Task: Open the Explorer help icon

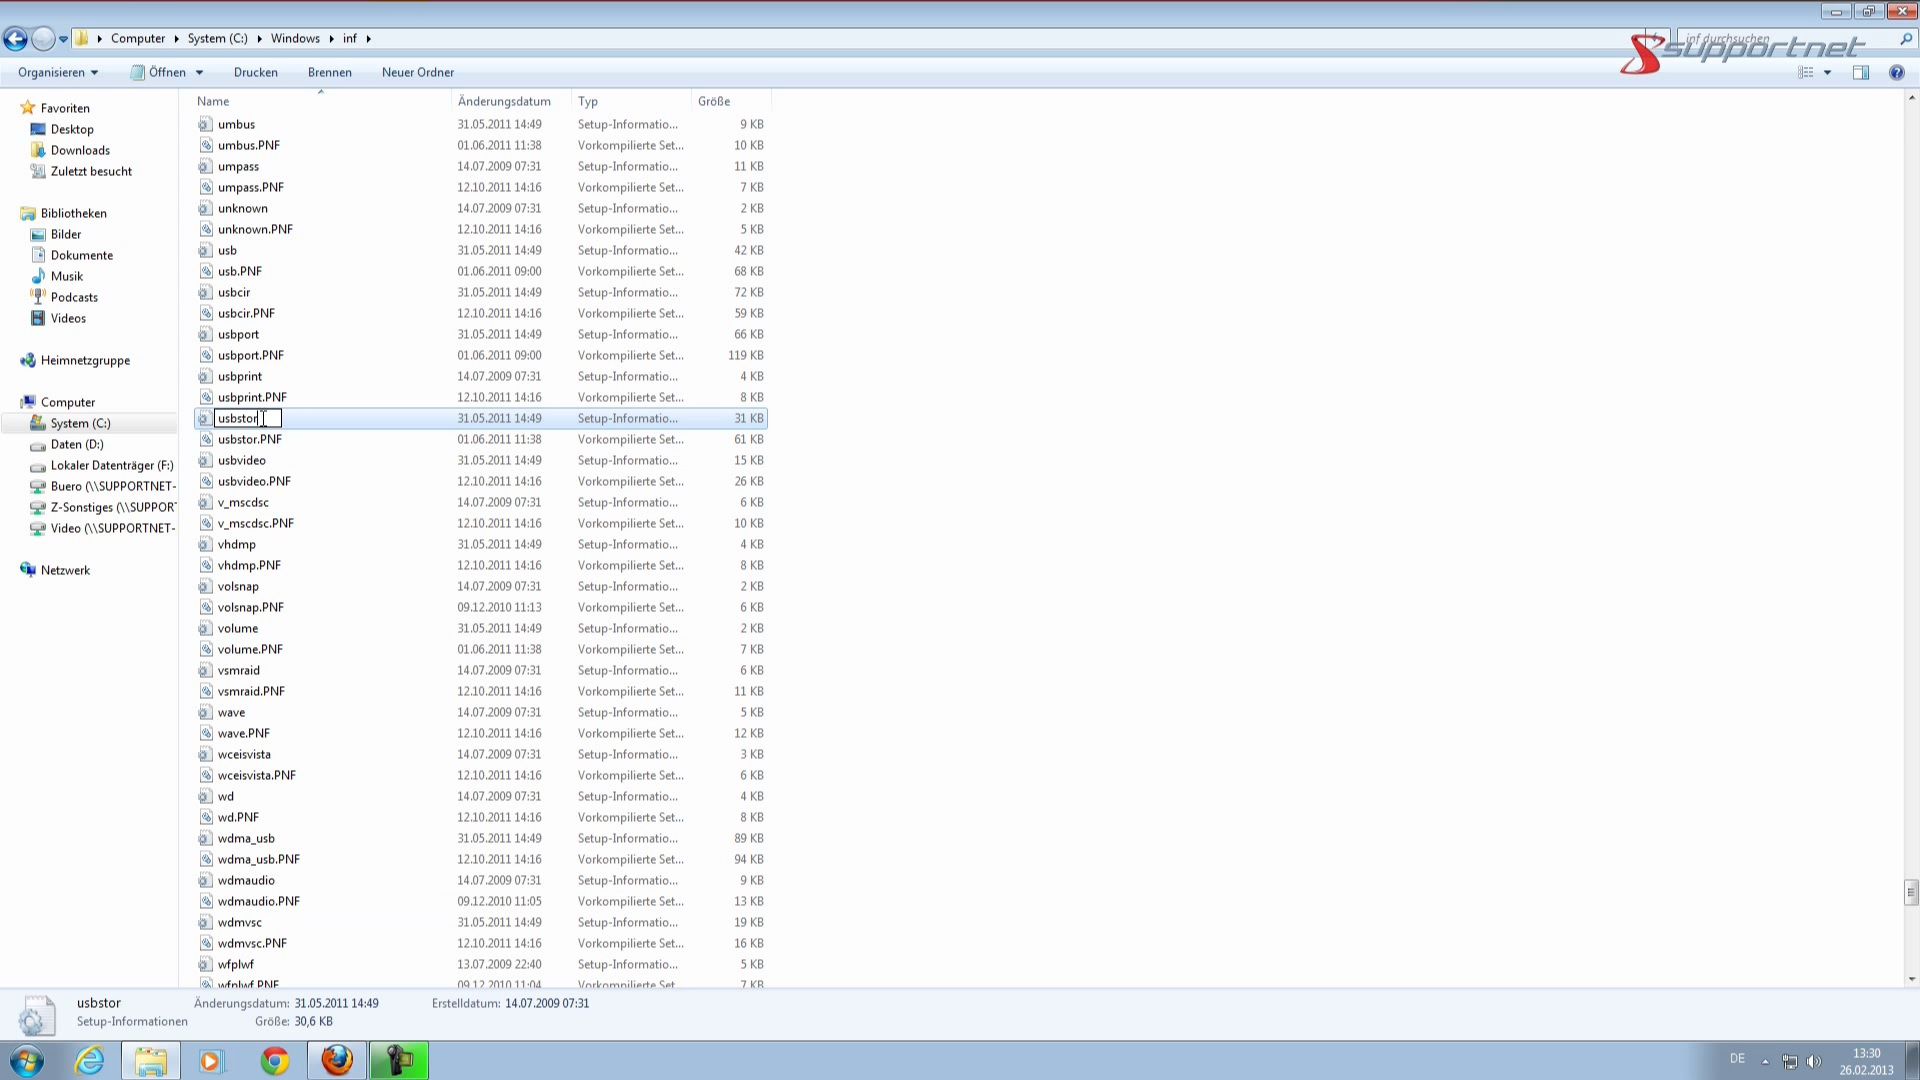Action: coord(1896,72)
